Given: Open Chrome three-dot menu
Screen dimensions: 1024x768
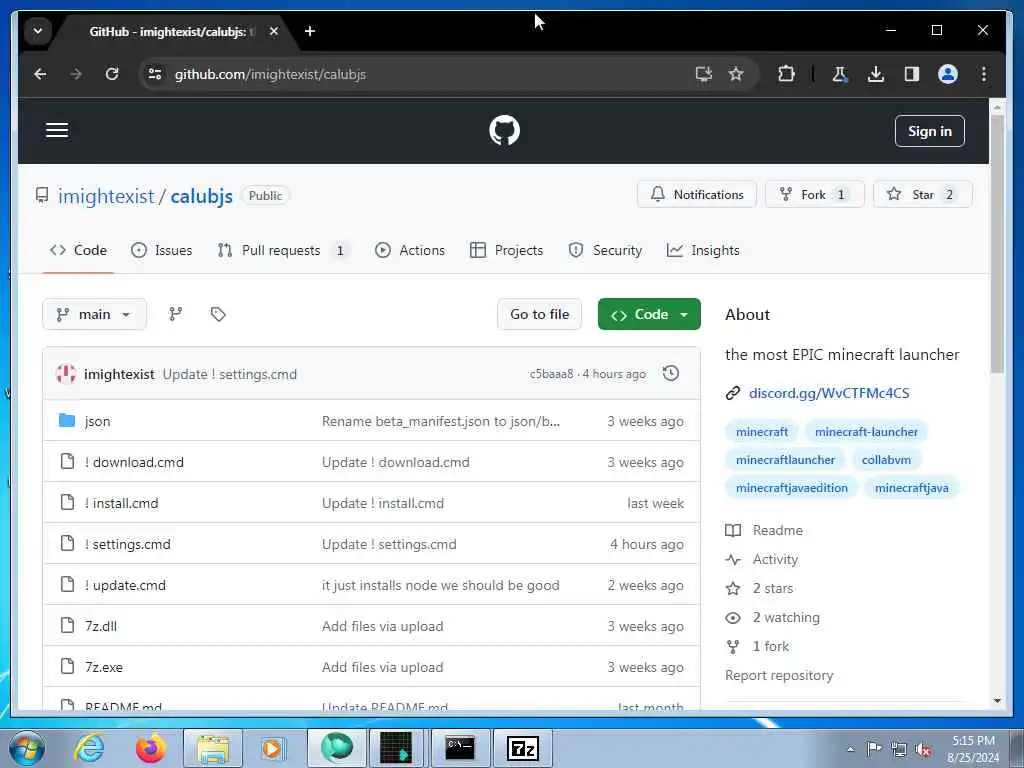Looking at the screenshot, I should tap(984, 74).
